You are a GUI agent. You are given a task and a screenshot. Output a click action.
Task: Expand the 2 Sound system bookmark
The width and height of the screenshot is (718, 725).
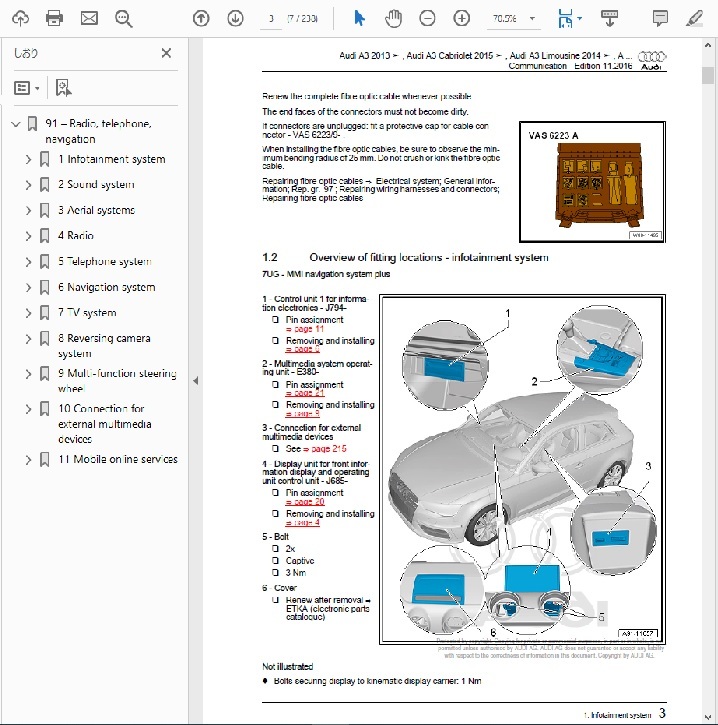tap(28, 185)
